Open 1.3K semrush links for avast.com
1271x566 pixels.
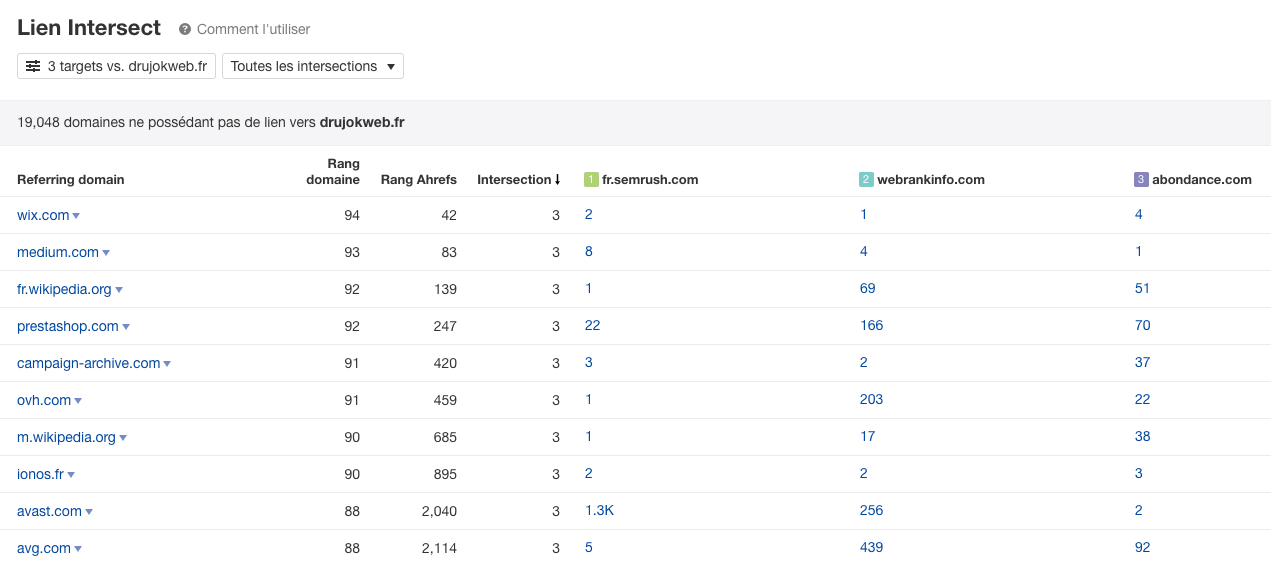599,510
